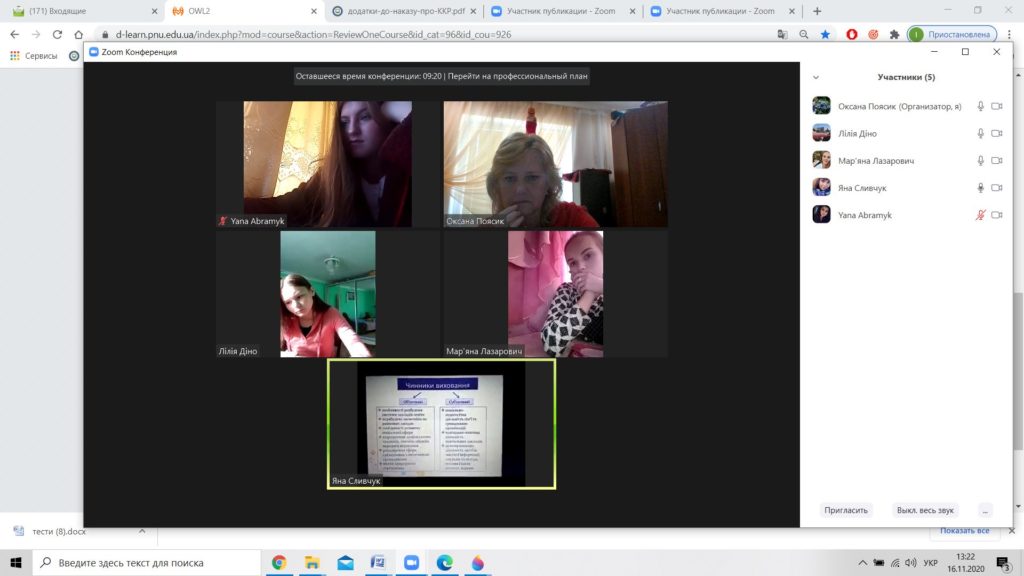Collapse the Участники panel chevron
The width and height of the screenshot is (1024, 576).
(816, 77)
